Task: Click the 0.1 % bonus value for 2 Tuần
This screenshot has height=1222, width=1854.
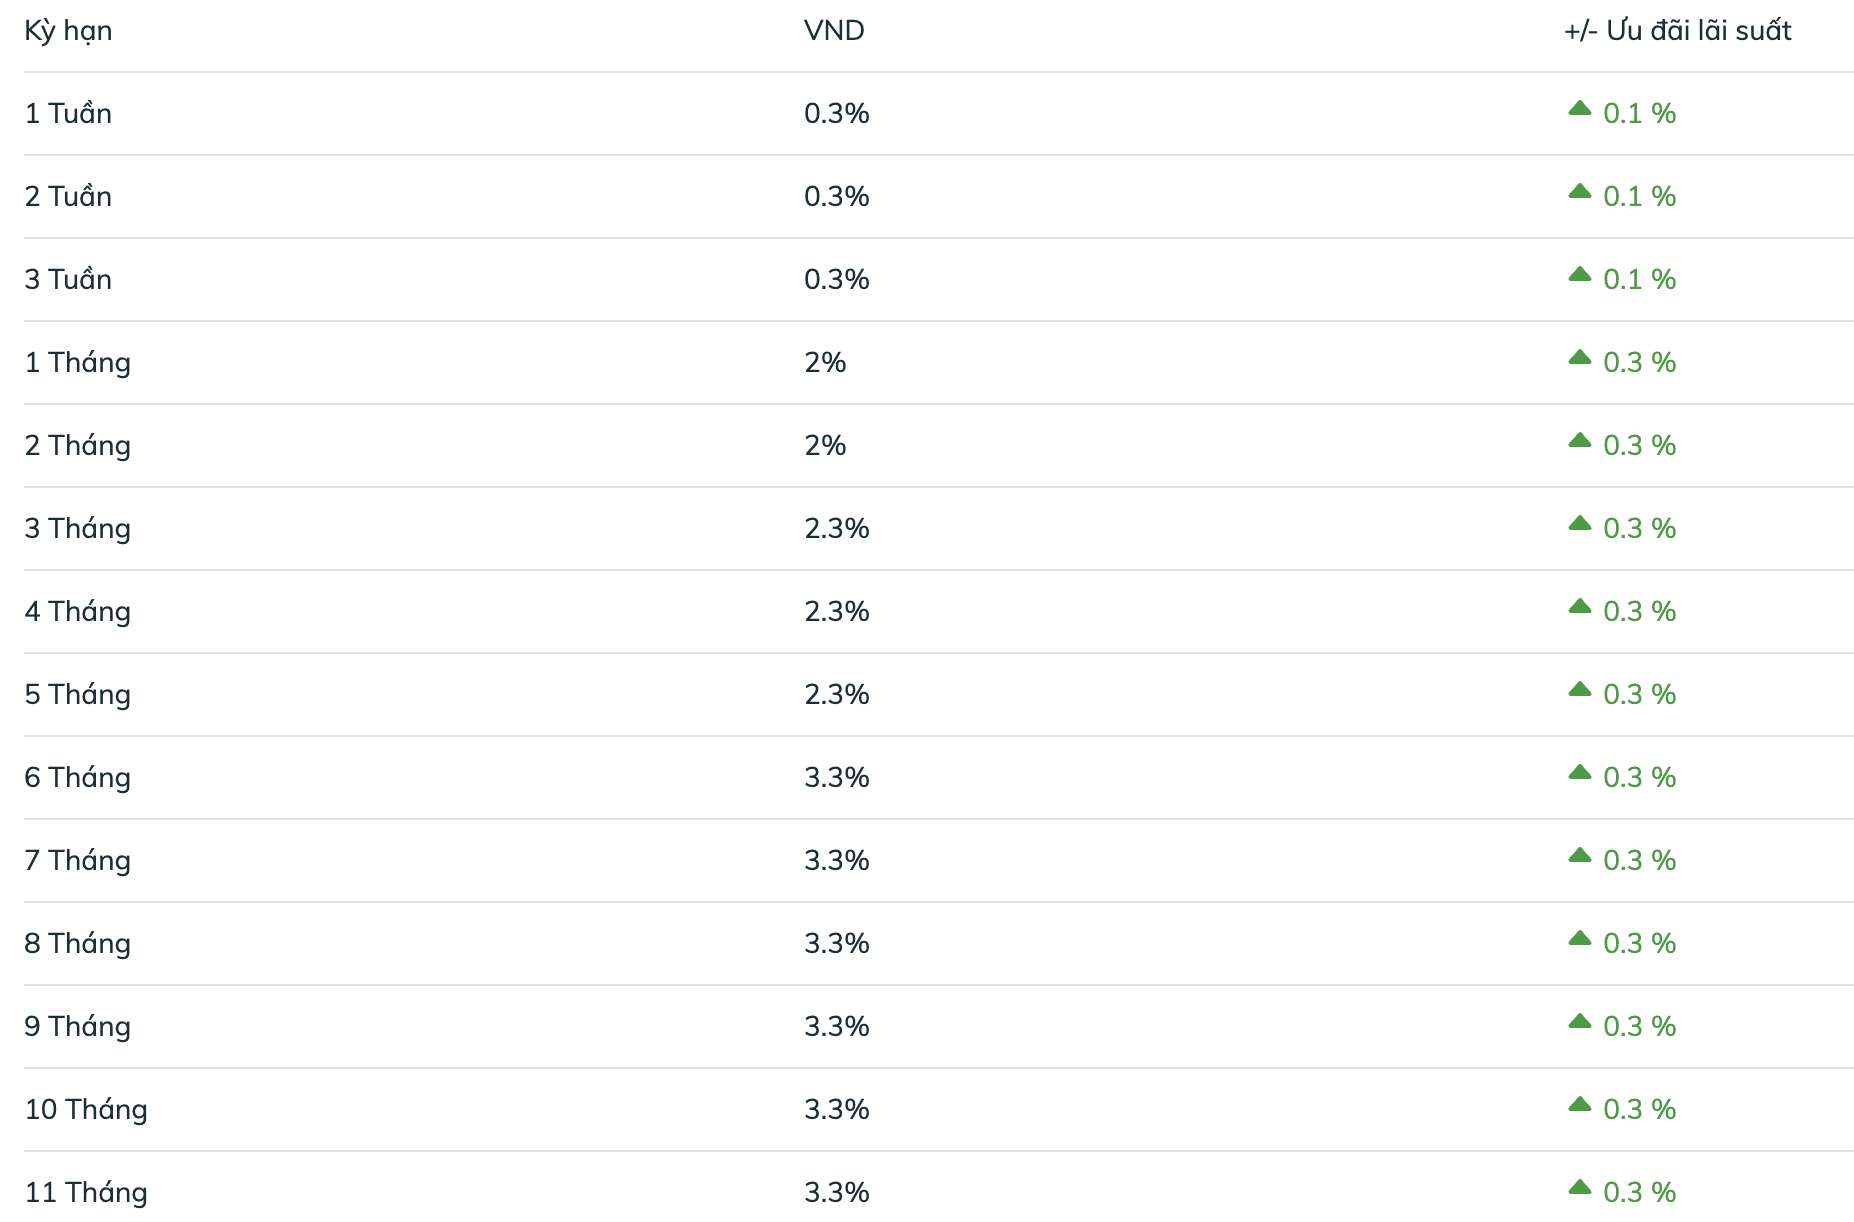Action: pyautogui.click(x=1639, y=197)
